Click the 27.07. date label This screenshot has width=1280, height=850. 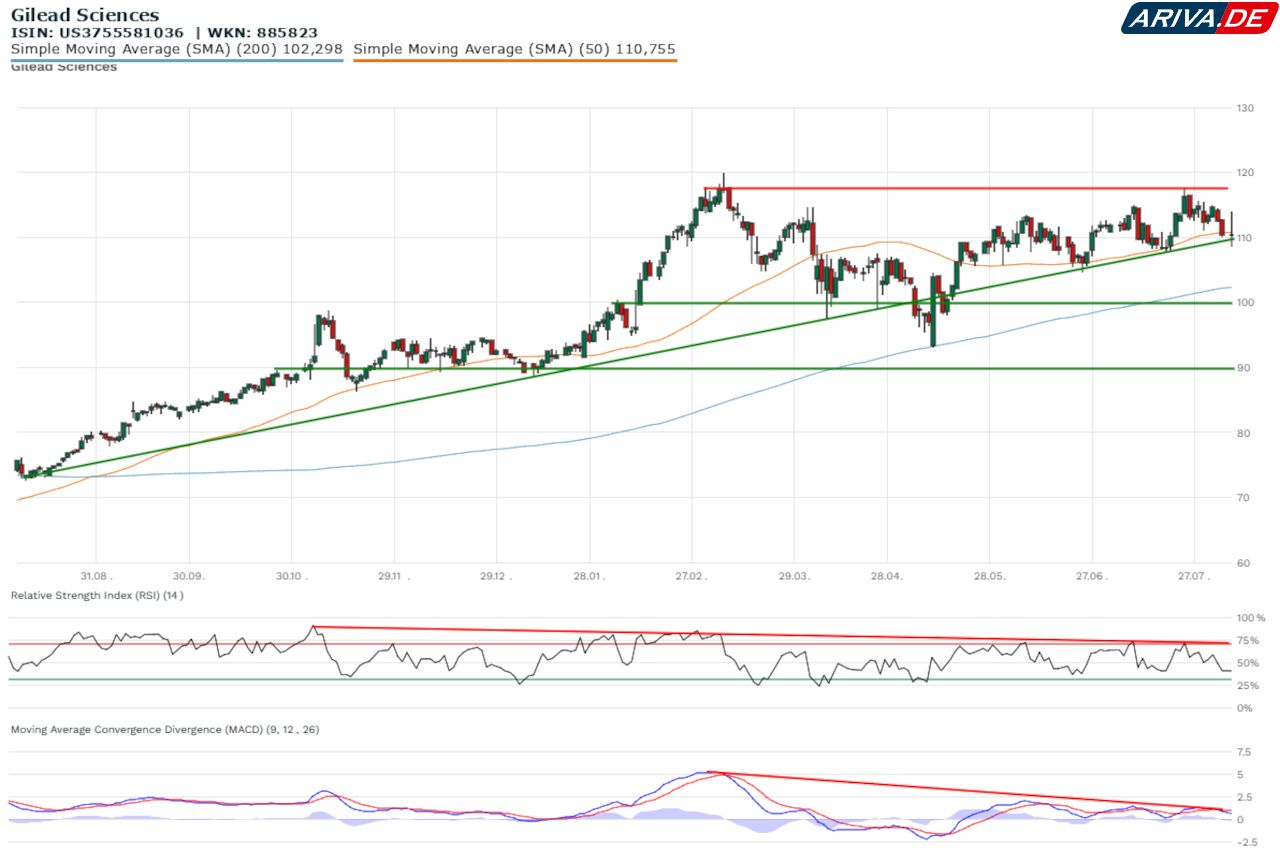[x=1194, y=576]
